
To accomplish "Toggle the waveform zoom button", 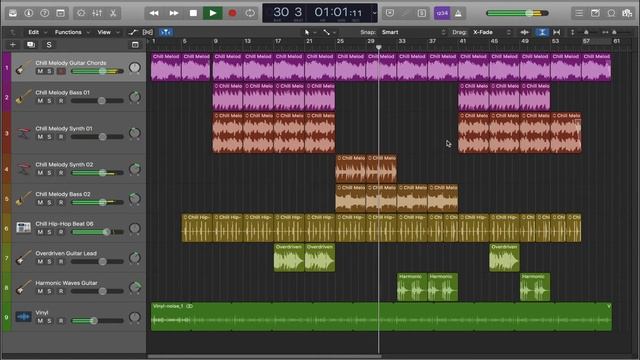I will (x=525, y=32).
